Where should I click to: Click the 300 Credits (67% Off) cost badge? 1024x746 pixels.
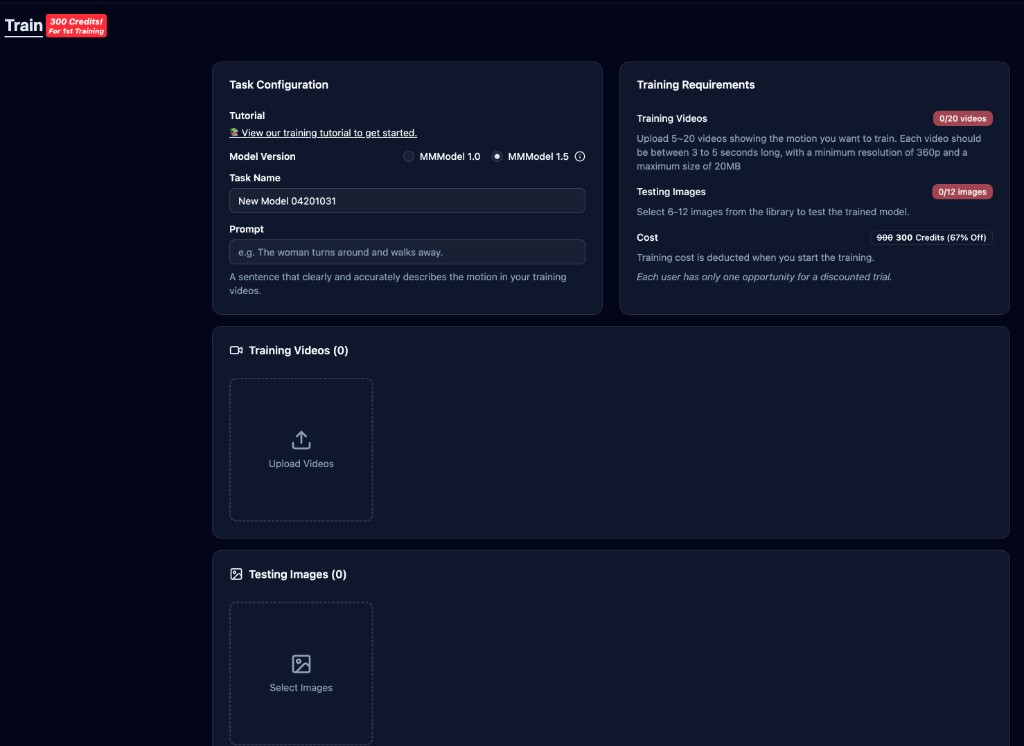pos(931,238)
